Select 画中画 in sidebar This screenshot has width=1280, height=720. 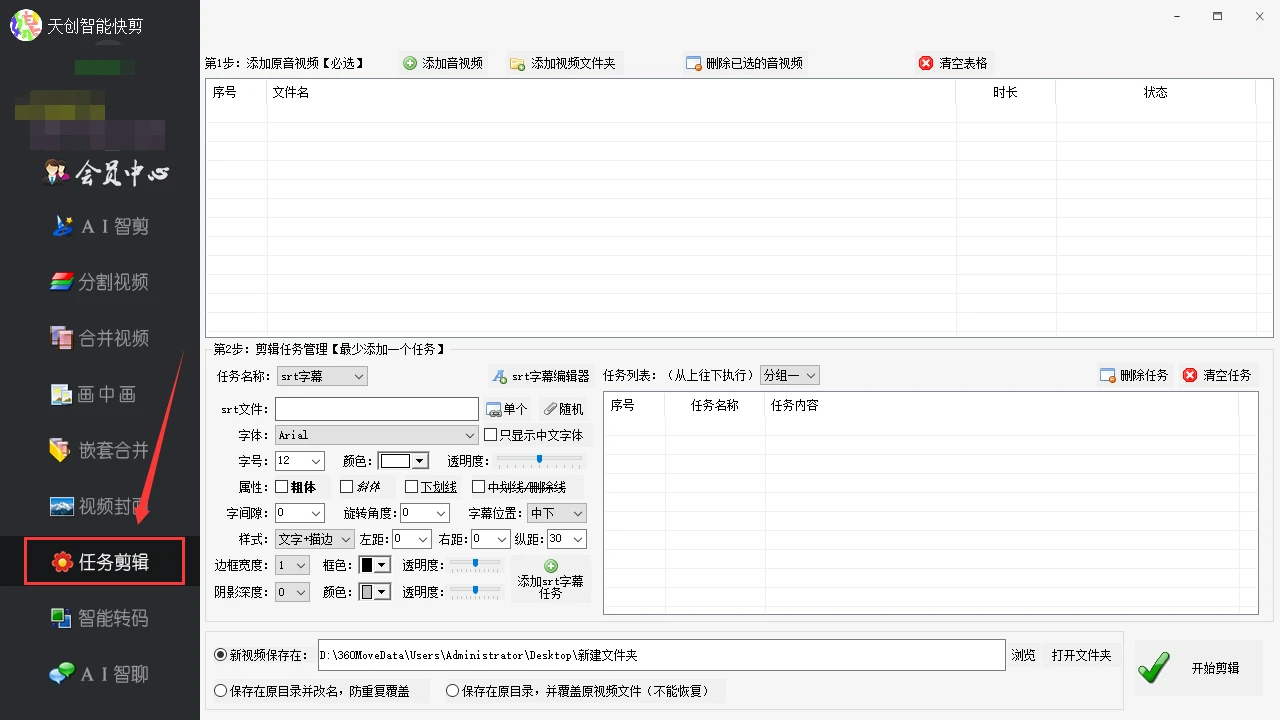click(x=94, y=394)
